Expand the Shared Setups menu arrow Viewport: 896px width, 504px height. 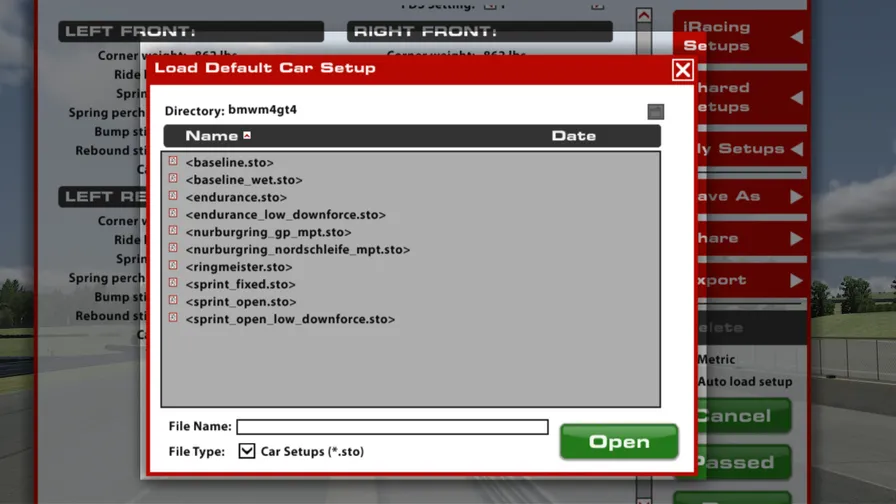click(797, 98)
